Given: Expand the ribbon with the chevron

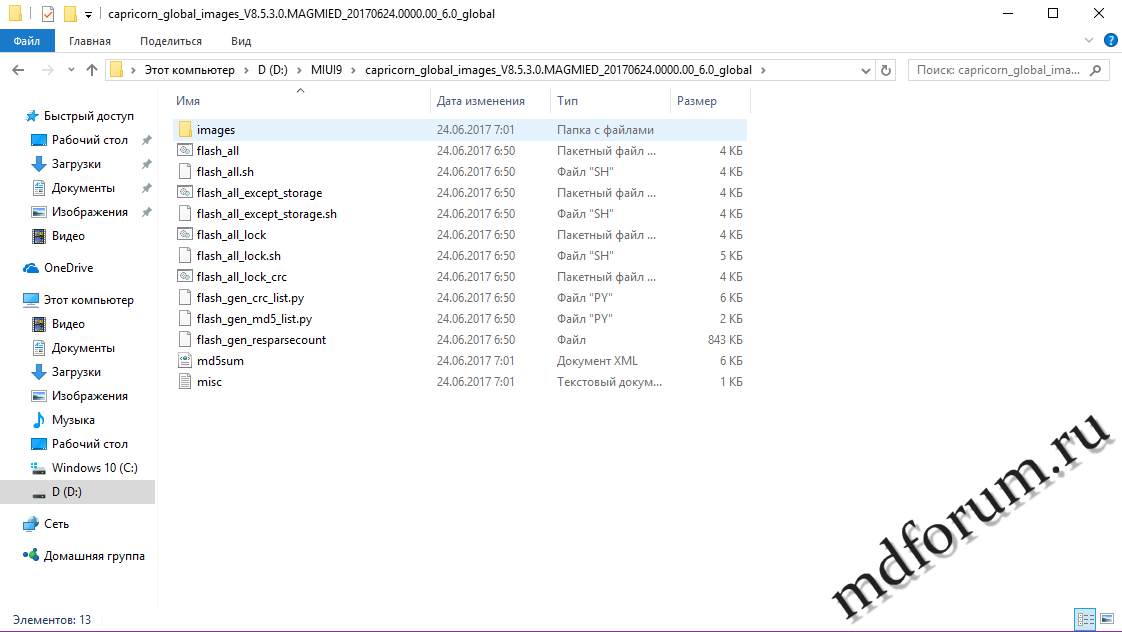Looking at the screenshot, I should [1090, 41].
